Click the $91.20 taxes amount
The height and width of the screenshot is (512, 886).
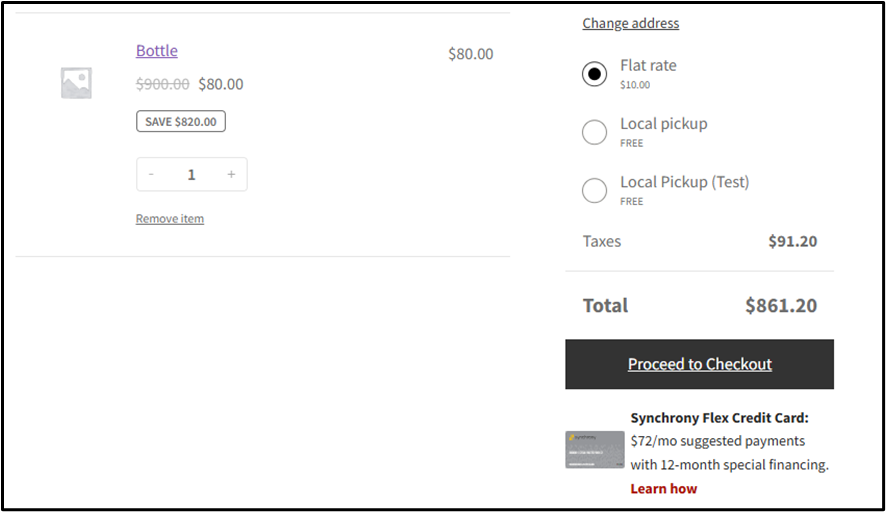click(792, 241)
